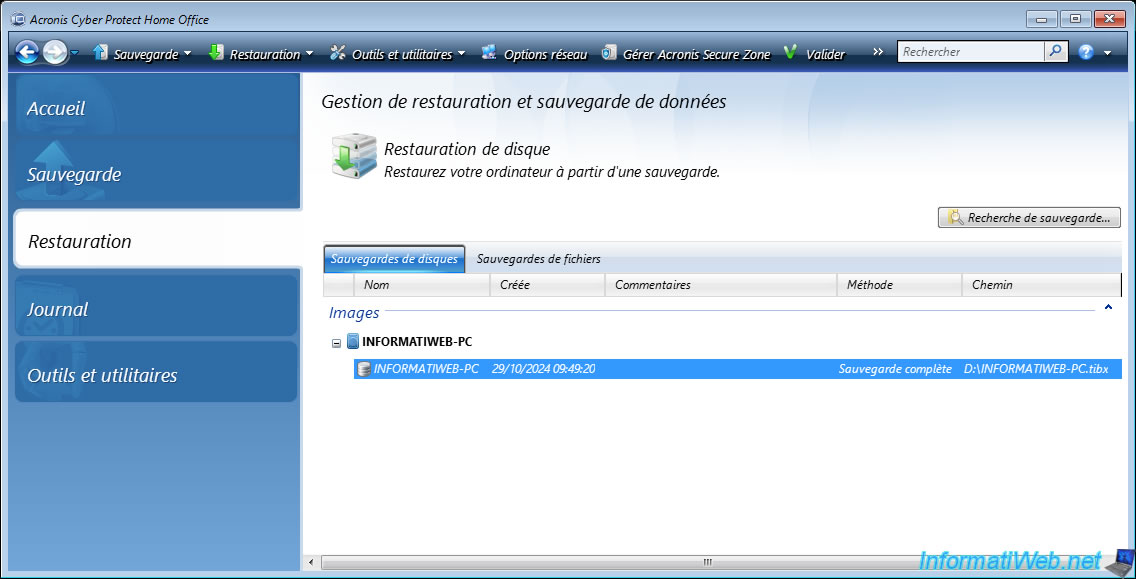Viewport: 1136px width, 579px height.
Task: Click inside the Rechercher search field
Action: tap(970, 52)
